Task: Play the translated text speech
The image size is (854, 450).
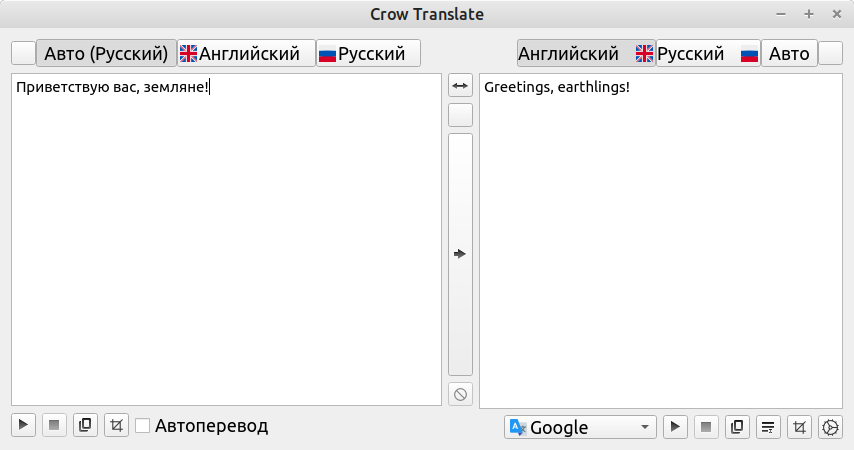Action: pyautogui.click(x=675, y=427)
